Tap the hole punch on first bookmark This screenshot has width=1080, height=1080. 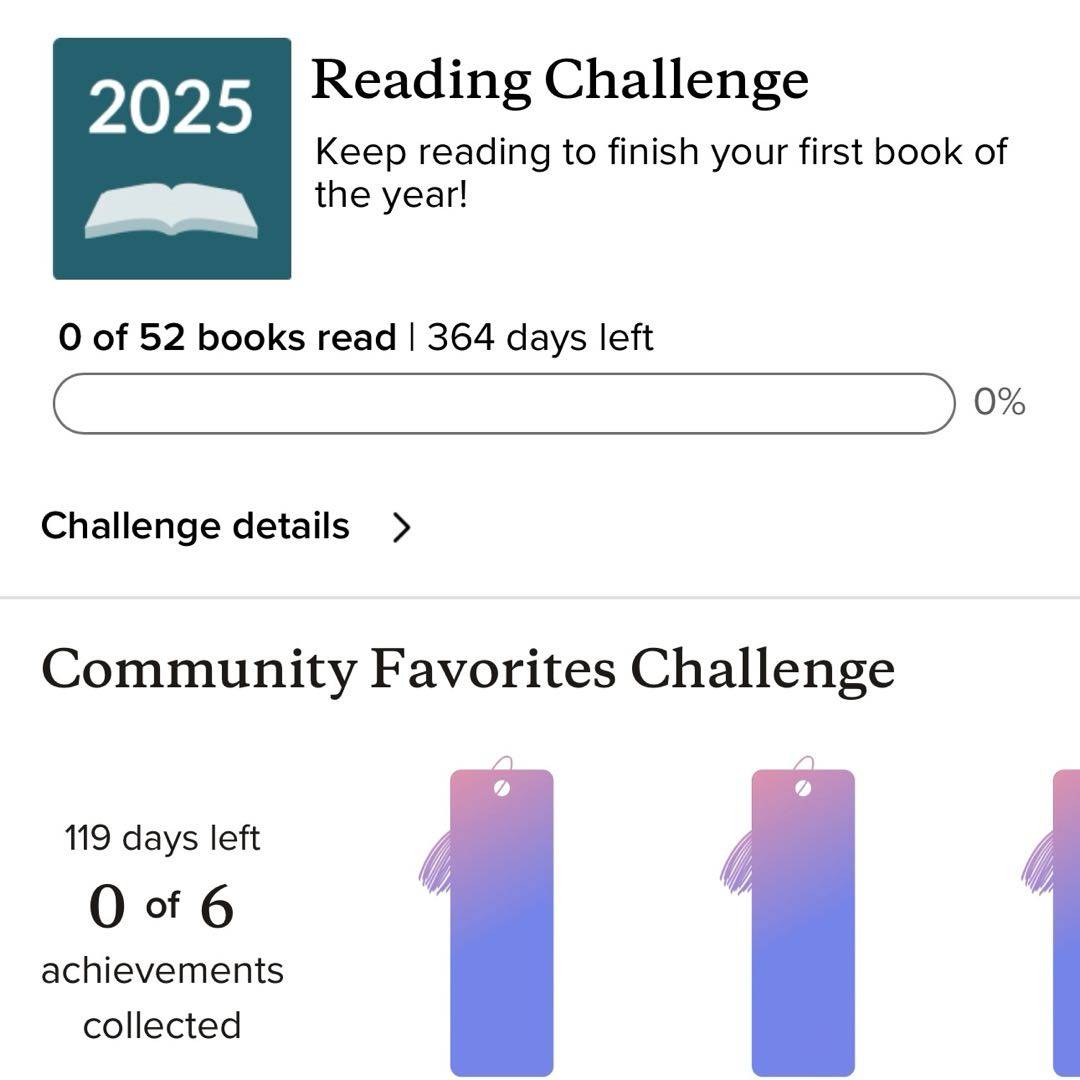(502, 788)
